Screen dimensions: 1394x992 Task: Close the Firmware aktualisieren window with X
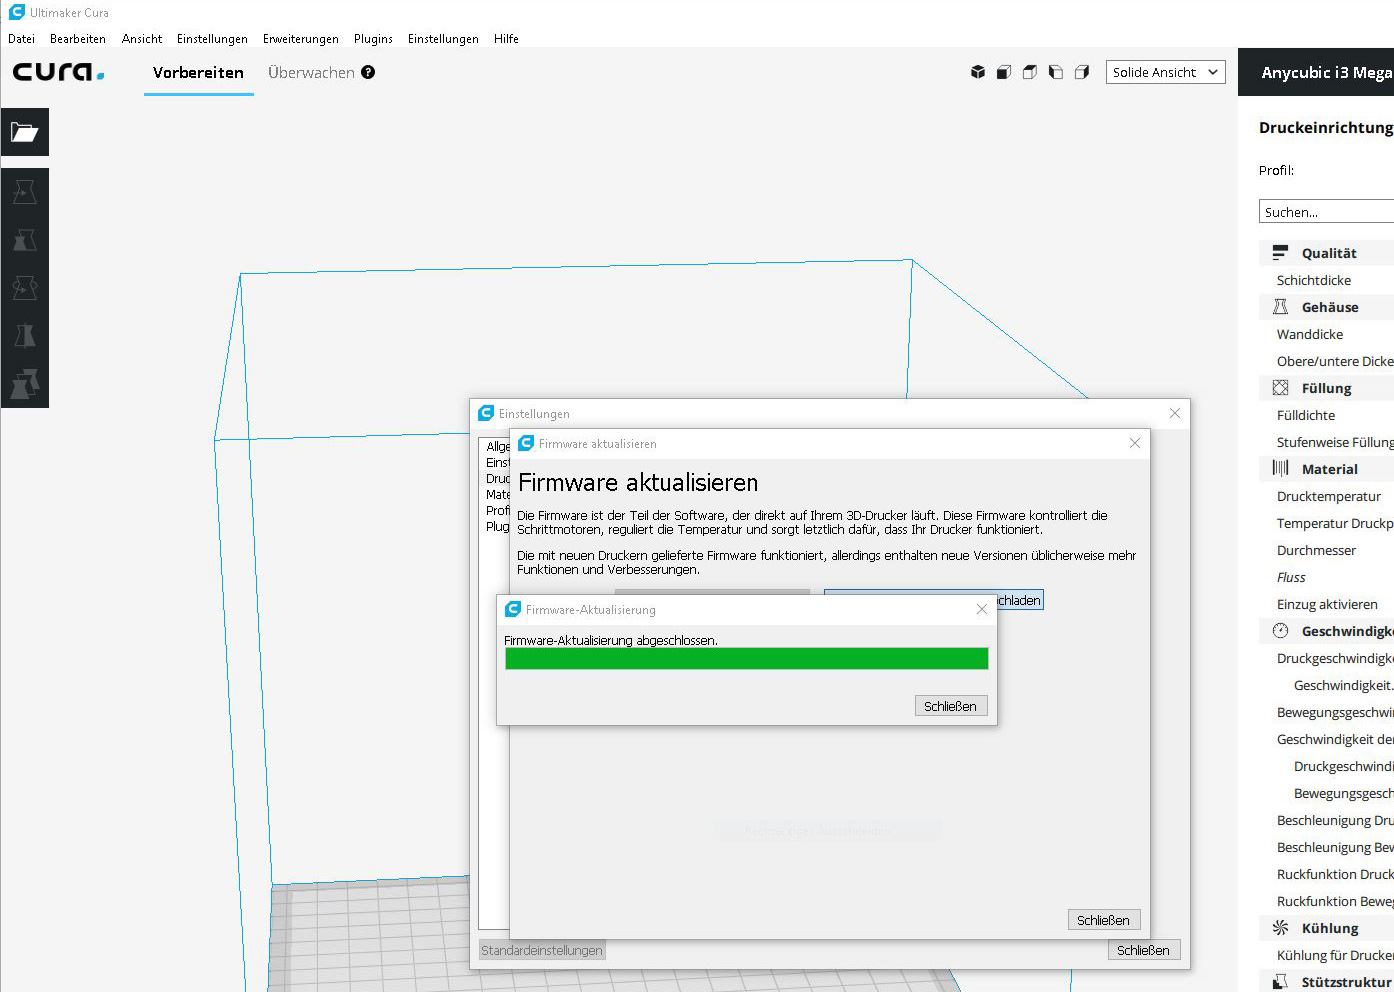coord(1134,443)
